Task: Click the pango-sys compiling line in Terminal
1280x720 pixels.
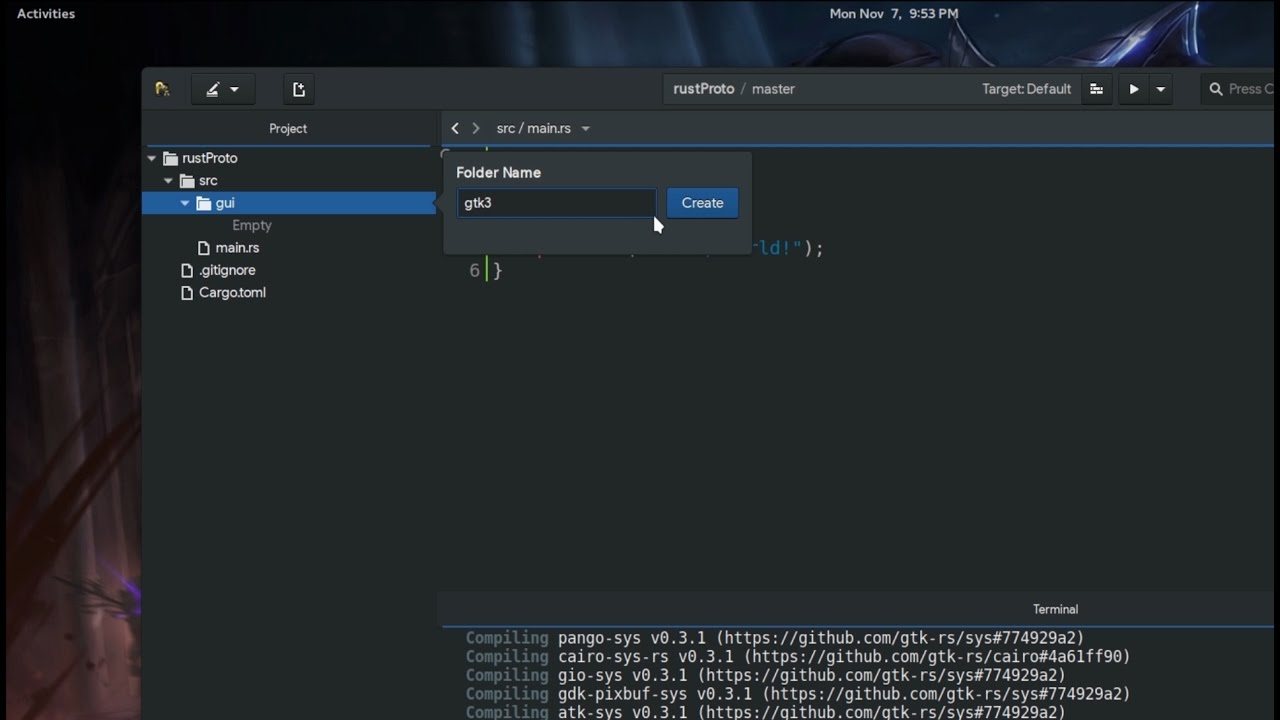Action: click(775, 638)
